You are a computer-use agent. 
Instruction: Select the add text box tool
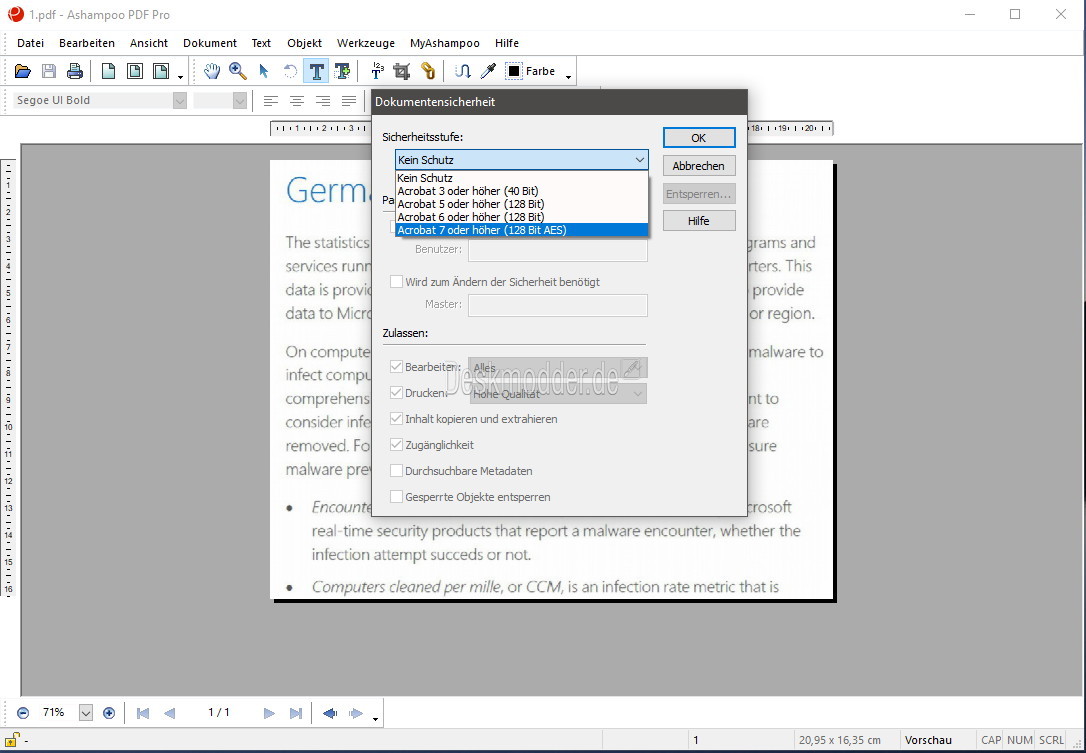tap(342, 71)
